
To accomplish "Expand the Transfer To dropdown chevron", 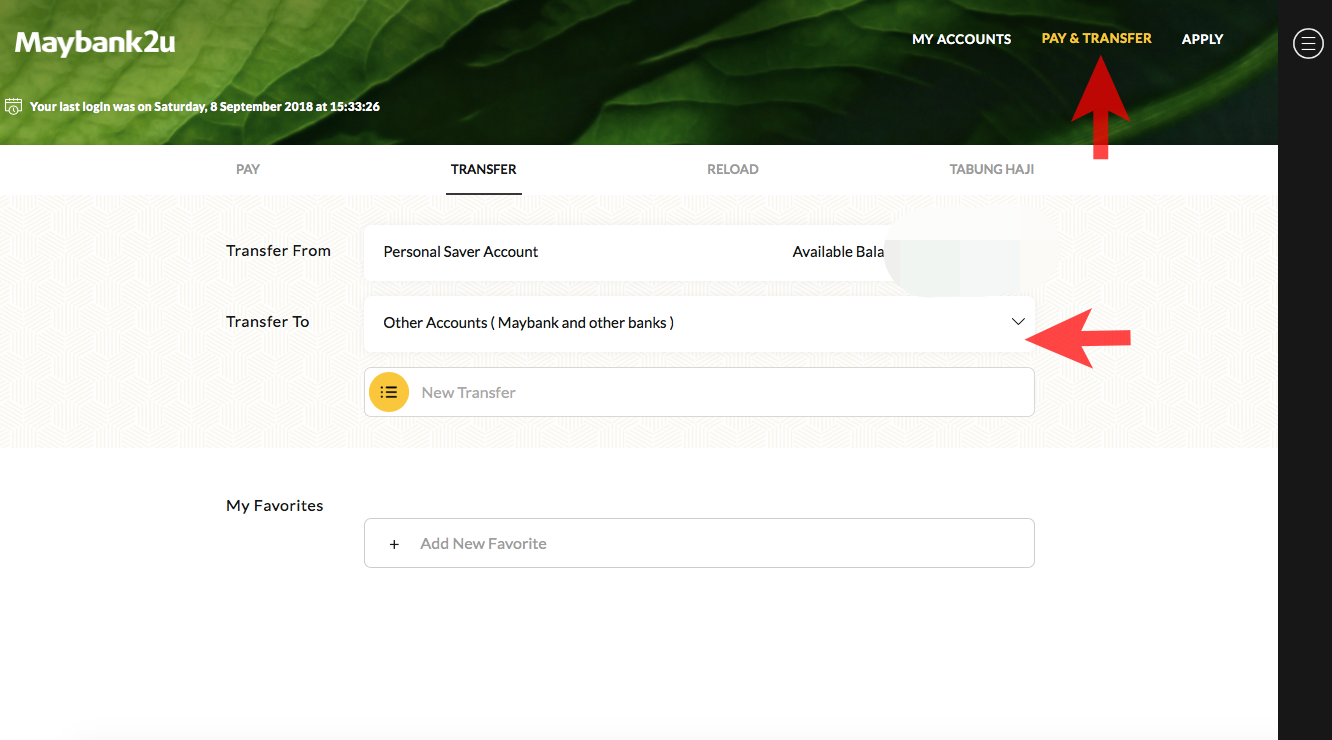I will tap(1018, 322).
